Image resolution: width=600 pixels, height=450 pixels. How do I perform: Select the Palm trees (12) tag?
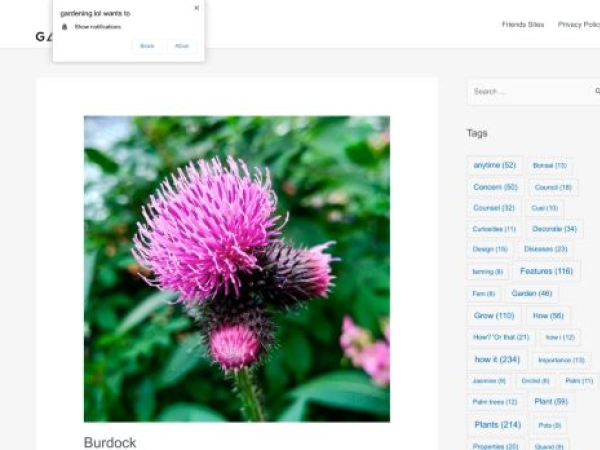pos(494,402)
